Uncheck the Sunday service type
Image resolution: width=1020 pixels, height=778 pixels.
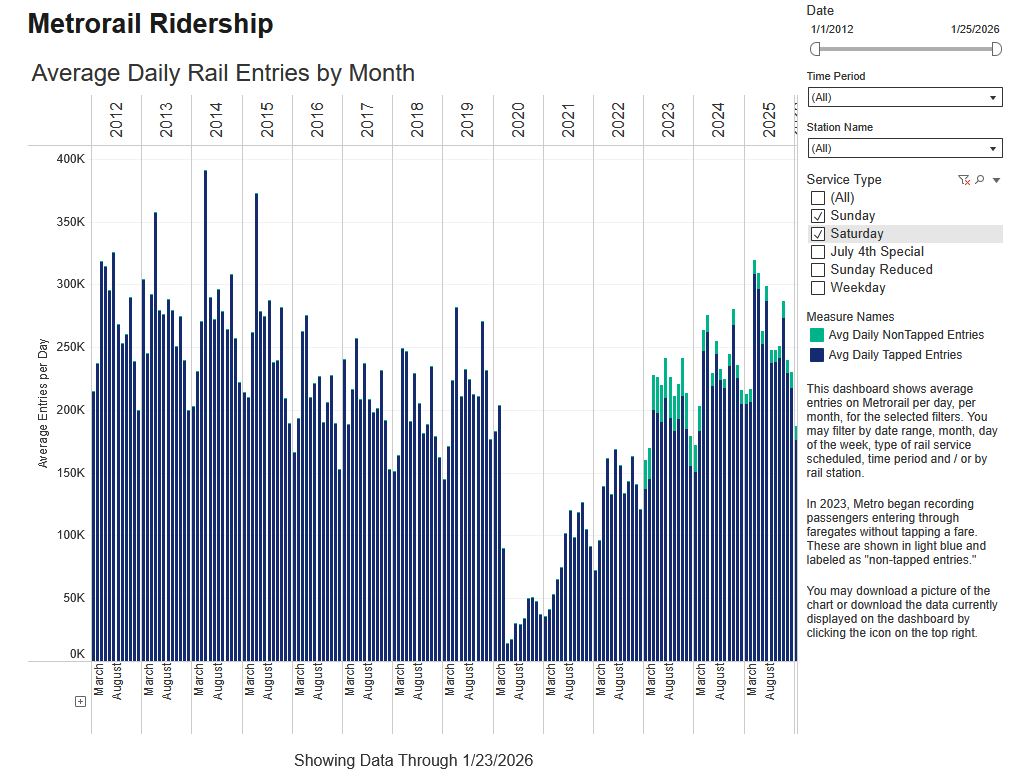[818, 216]
